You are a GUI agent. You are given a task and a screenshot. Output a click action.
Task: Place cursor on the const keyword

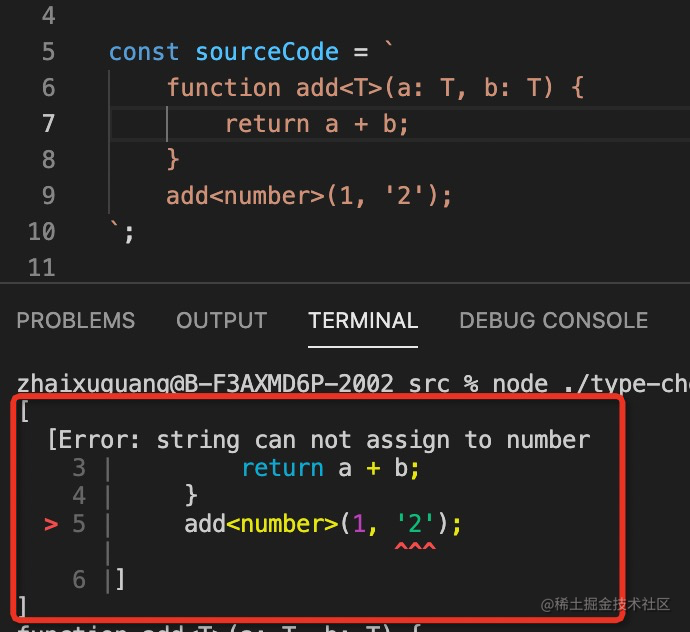click(x=144, y=52)
